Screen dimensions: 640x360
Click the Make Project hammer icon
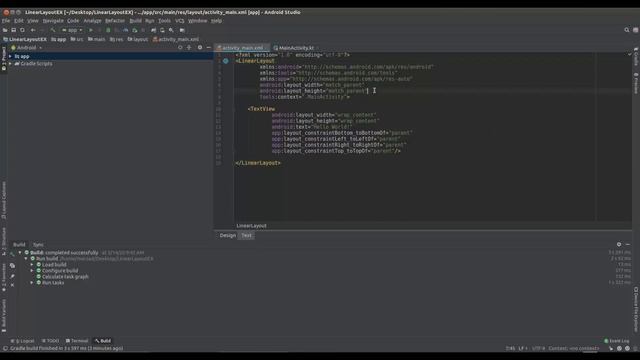point(53,30)
